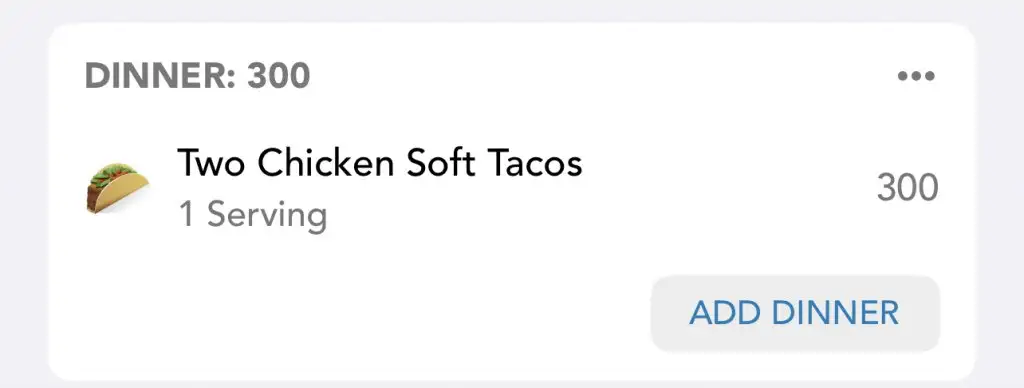Click the dinner total of 300 in header
1024x388 pixels.
(278, 76)
